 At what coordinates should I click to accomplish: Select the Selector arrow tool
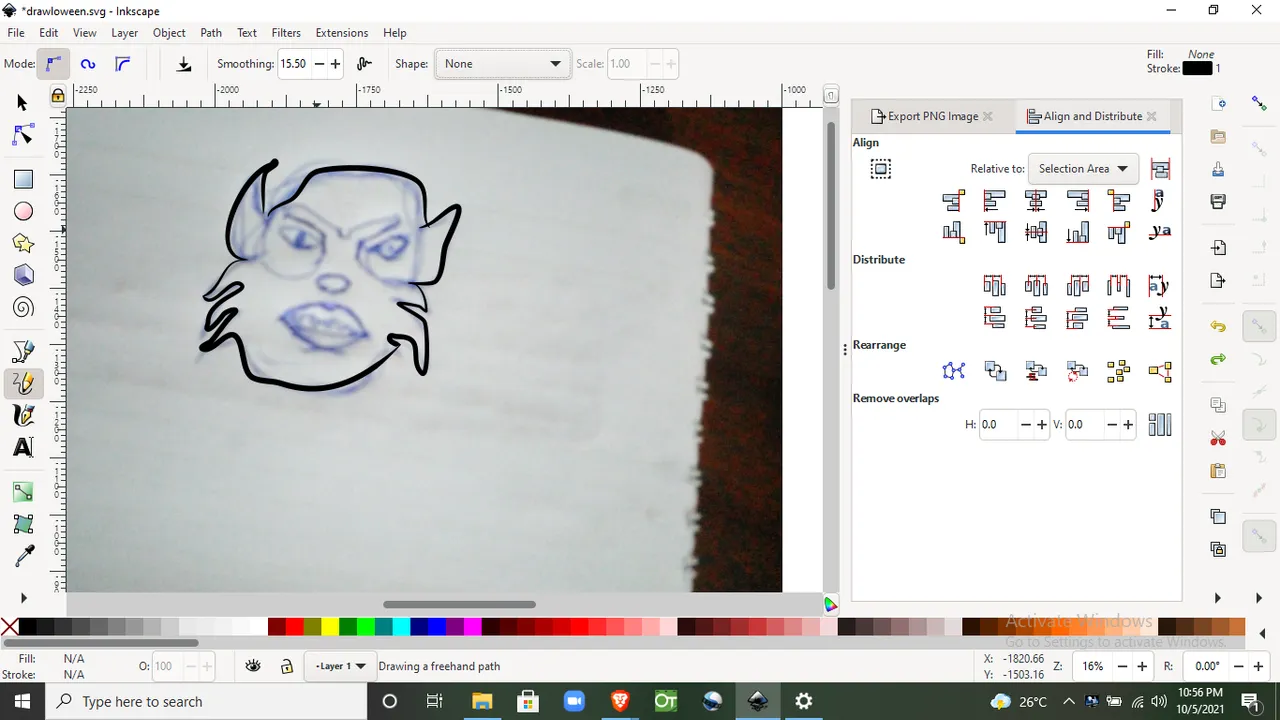pyautogui.click(x=23, y=103)
